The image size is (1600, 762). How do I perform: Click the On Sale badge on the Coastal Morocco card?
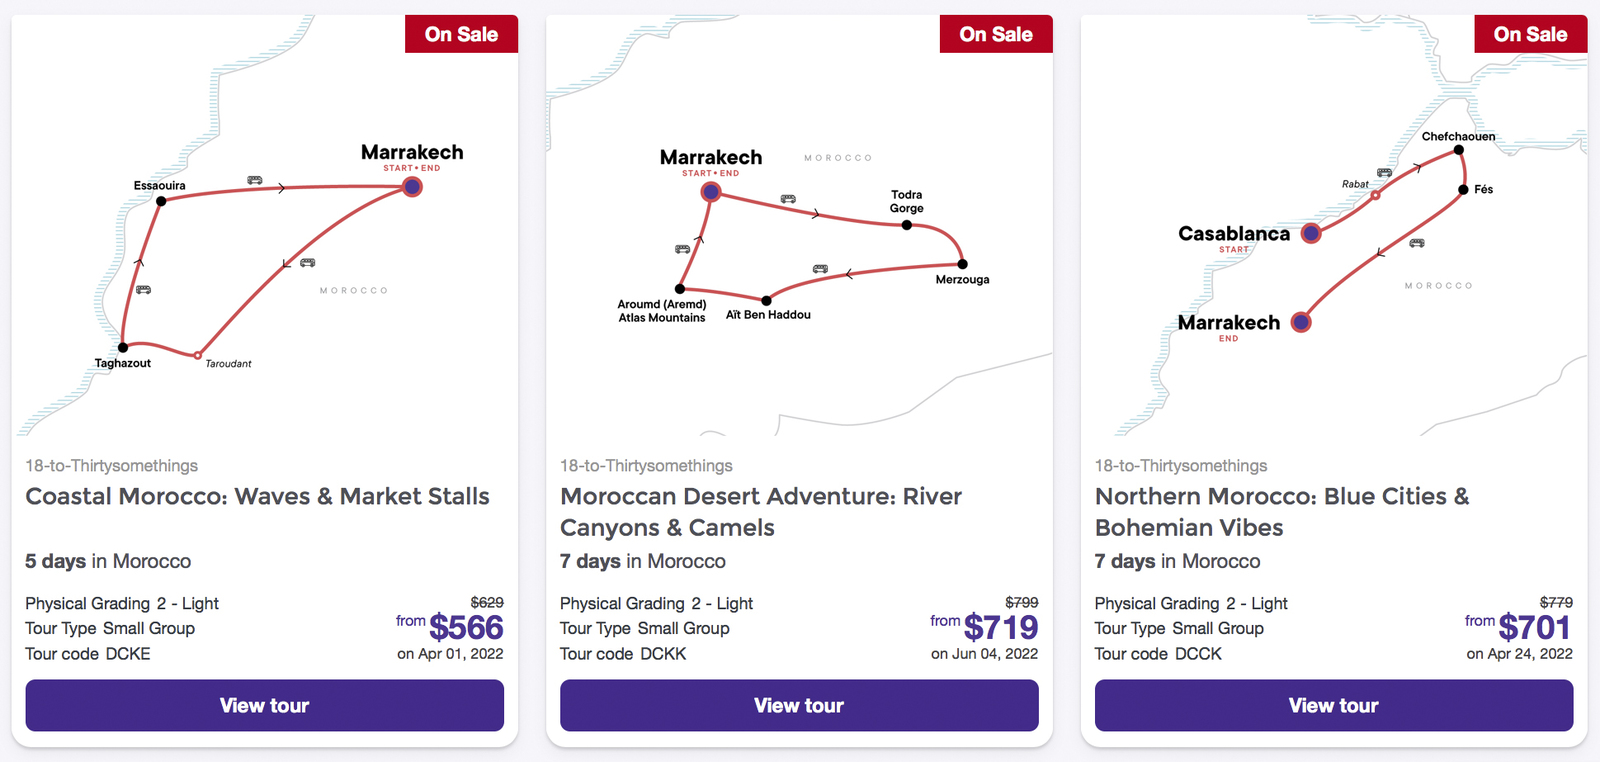461,33
